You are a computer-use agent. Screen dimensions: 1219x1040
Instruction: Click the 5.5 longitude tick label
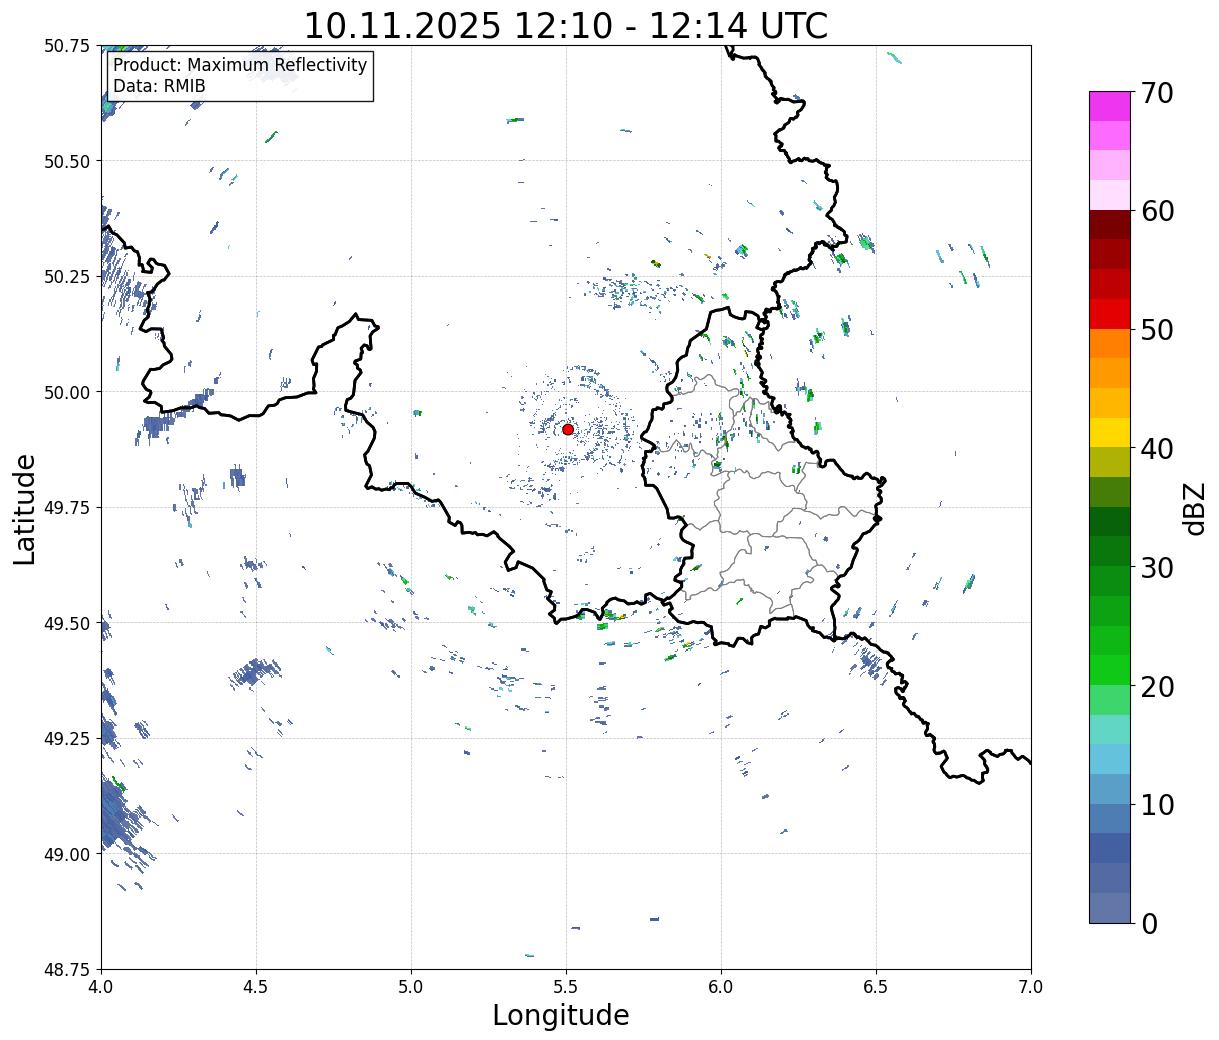(x=566, y=987)
